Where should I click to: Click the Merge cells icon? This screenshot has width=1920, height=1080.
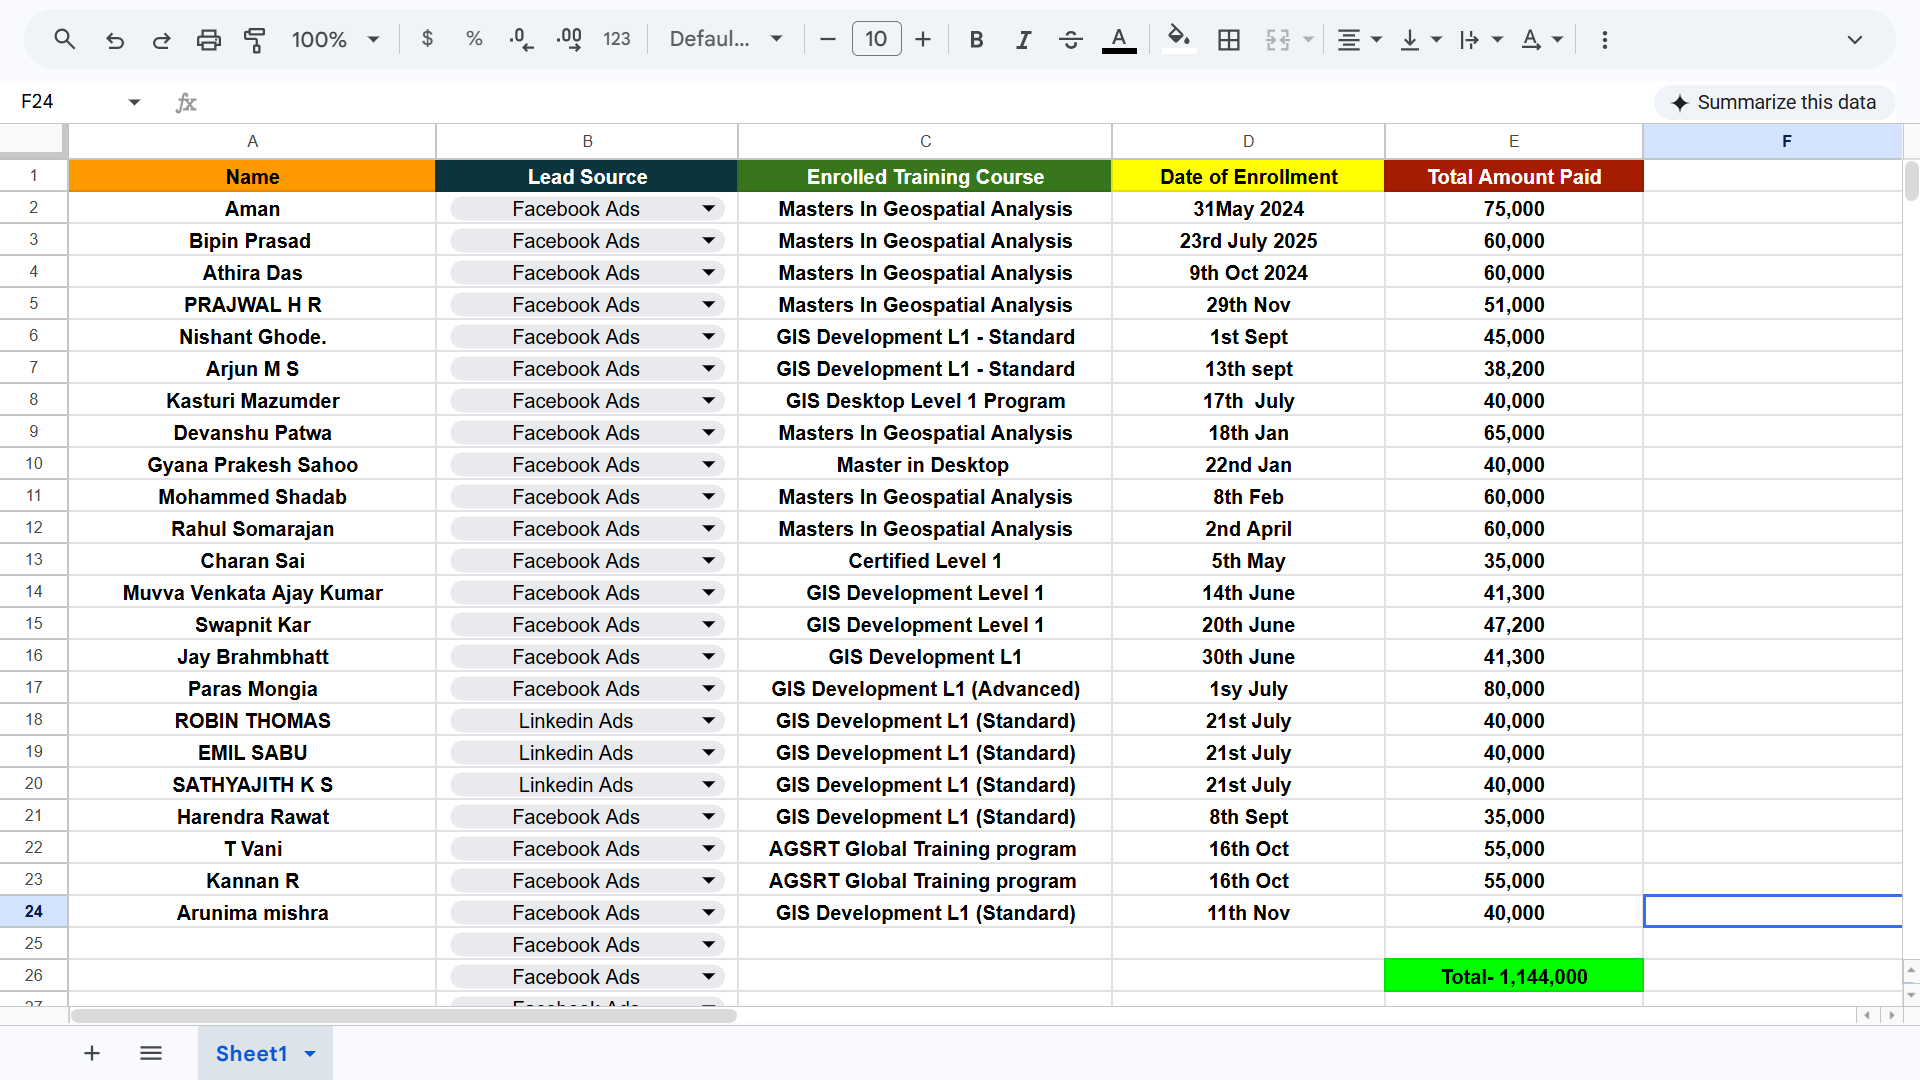pos(1278,39)
